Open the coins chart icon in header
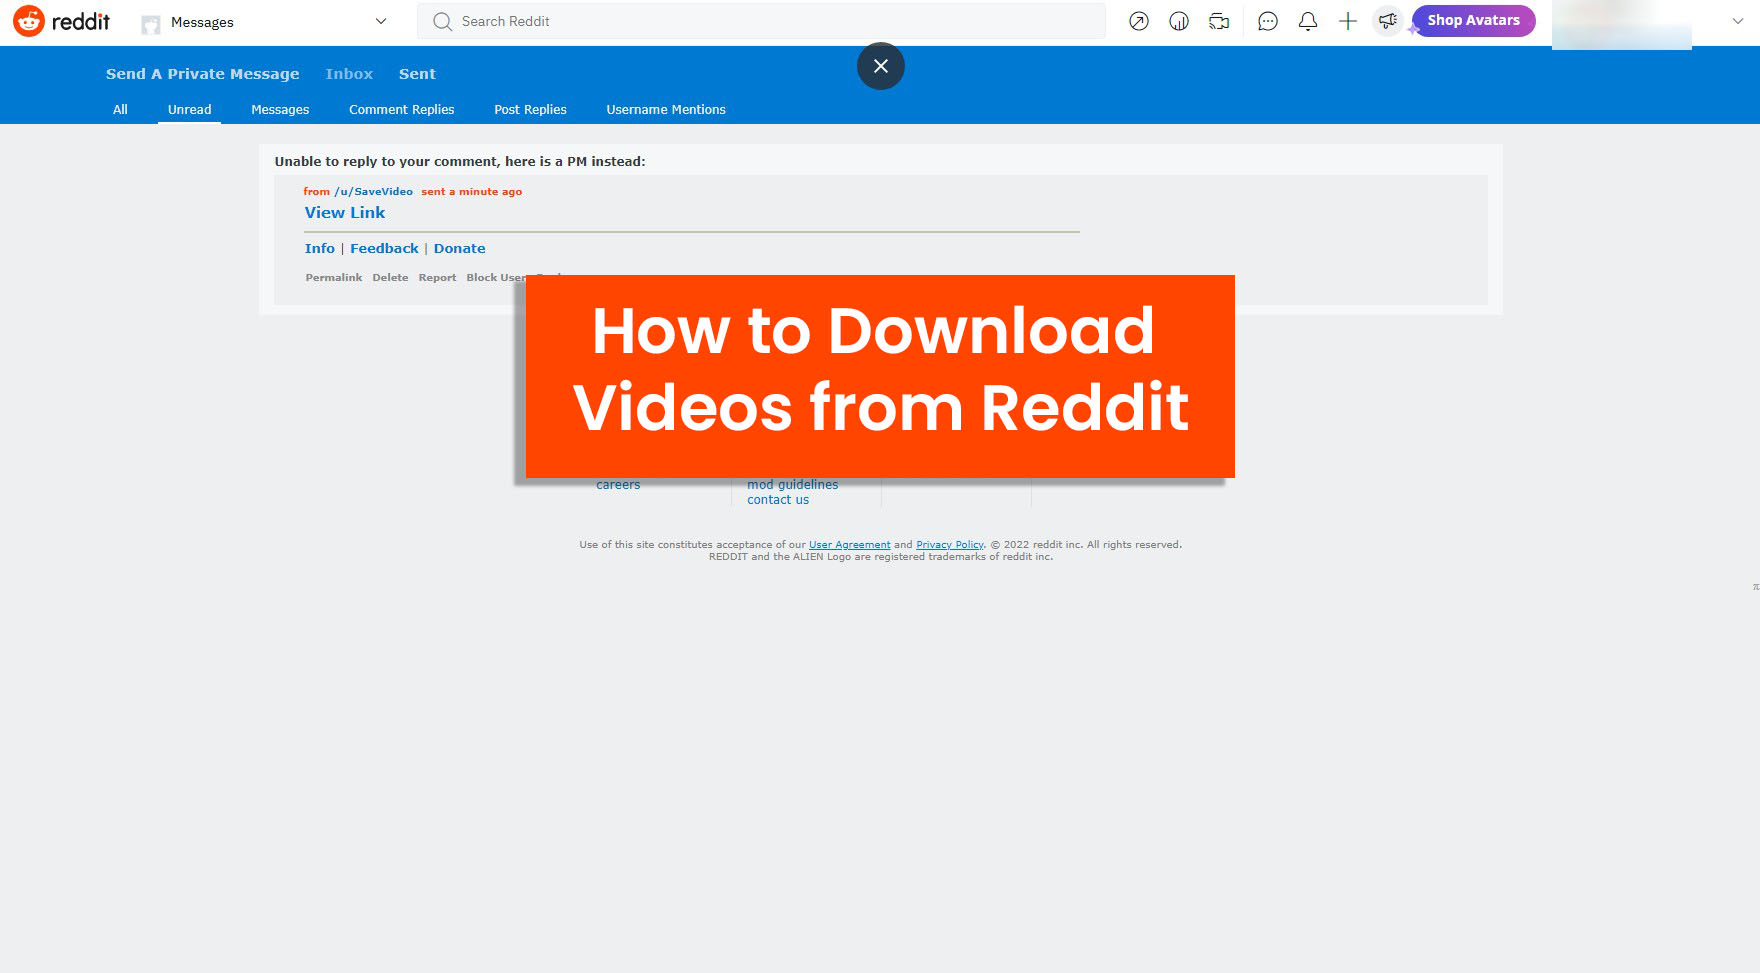The height and width of the screenshot is (973, 1760). tap(1179, 21)
